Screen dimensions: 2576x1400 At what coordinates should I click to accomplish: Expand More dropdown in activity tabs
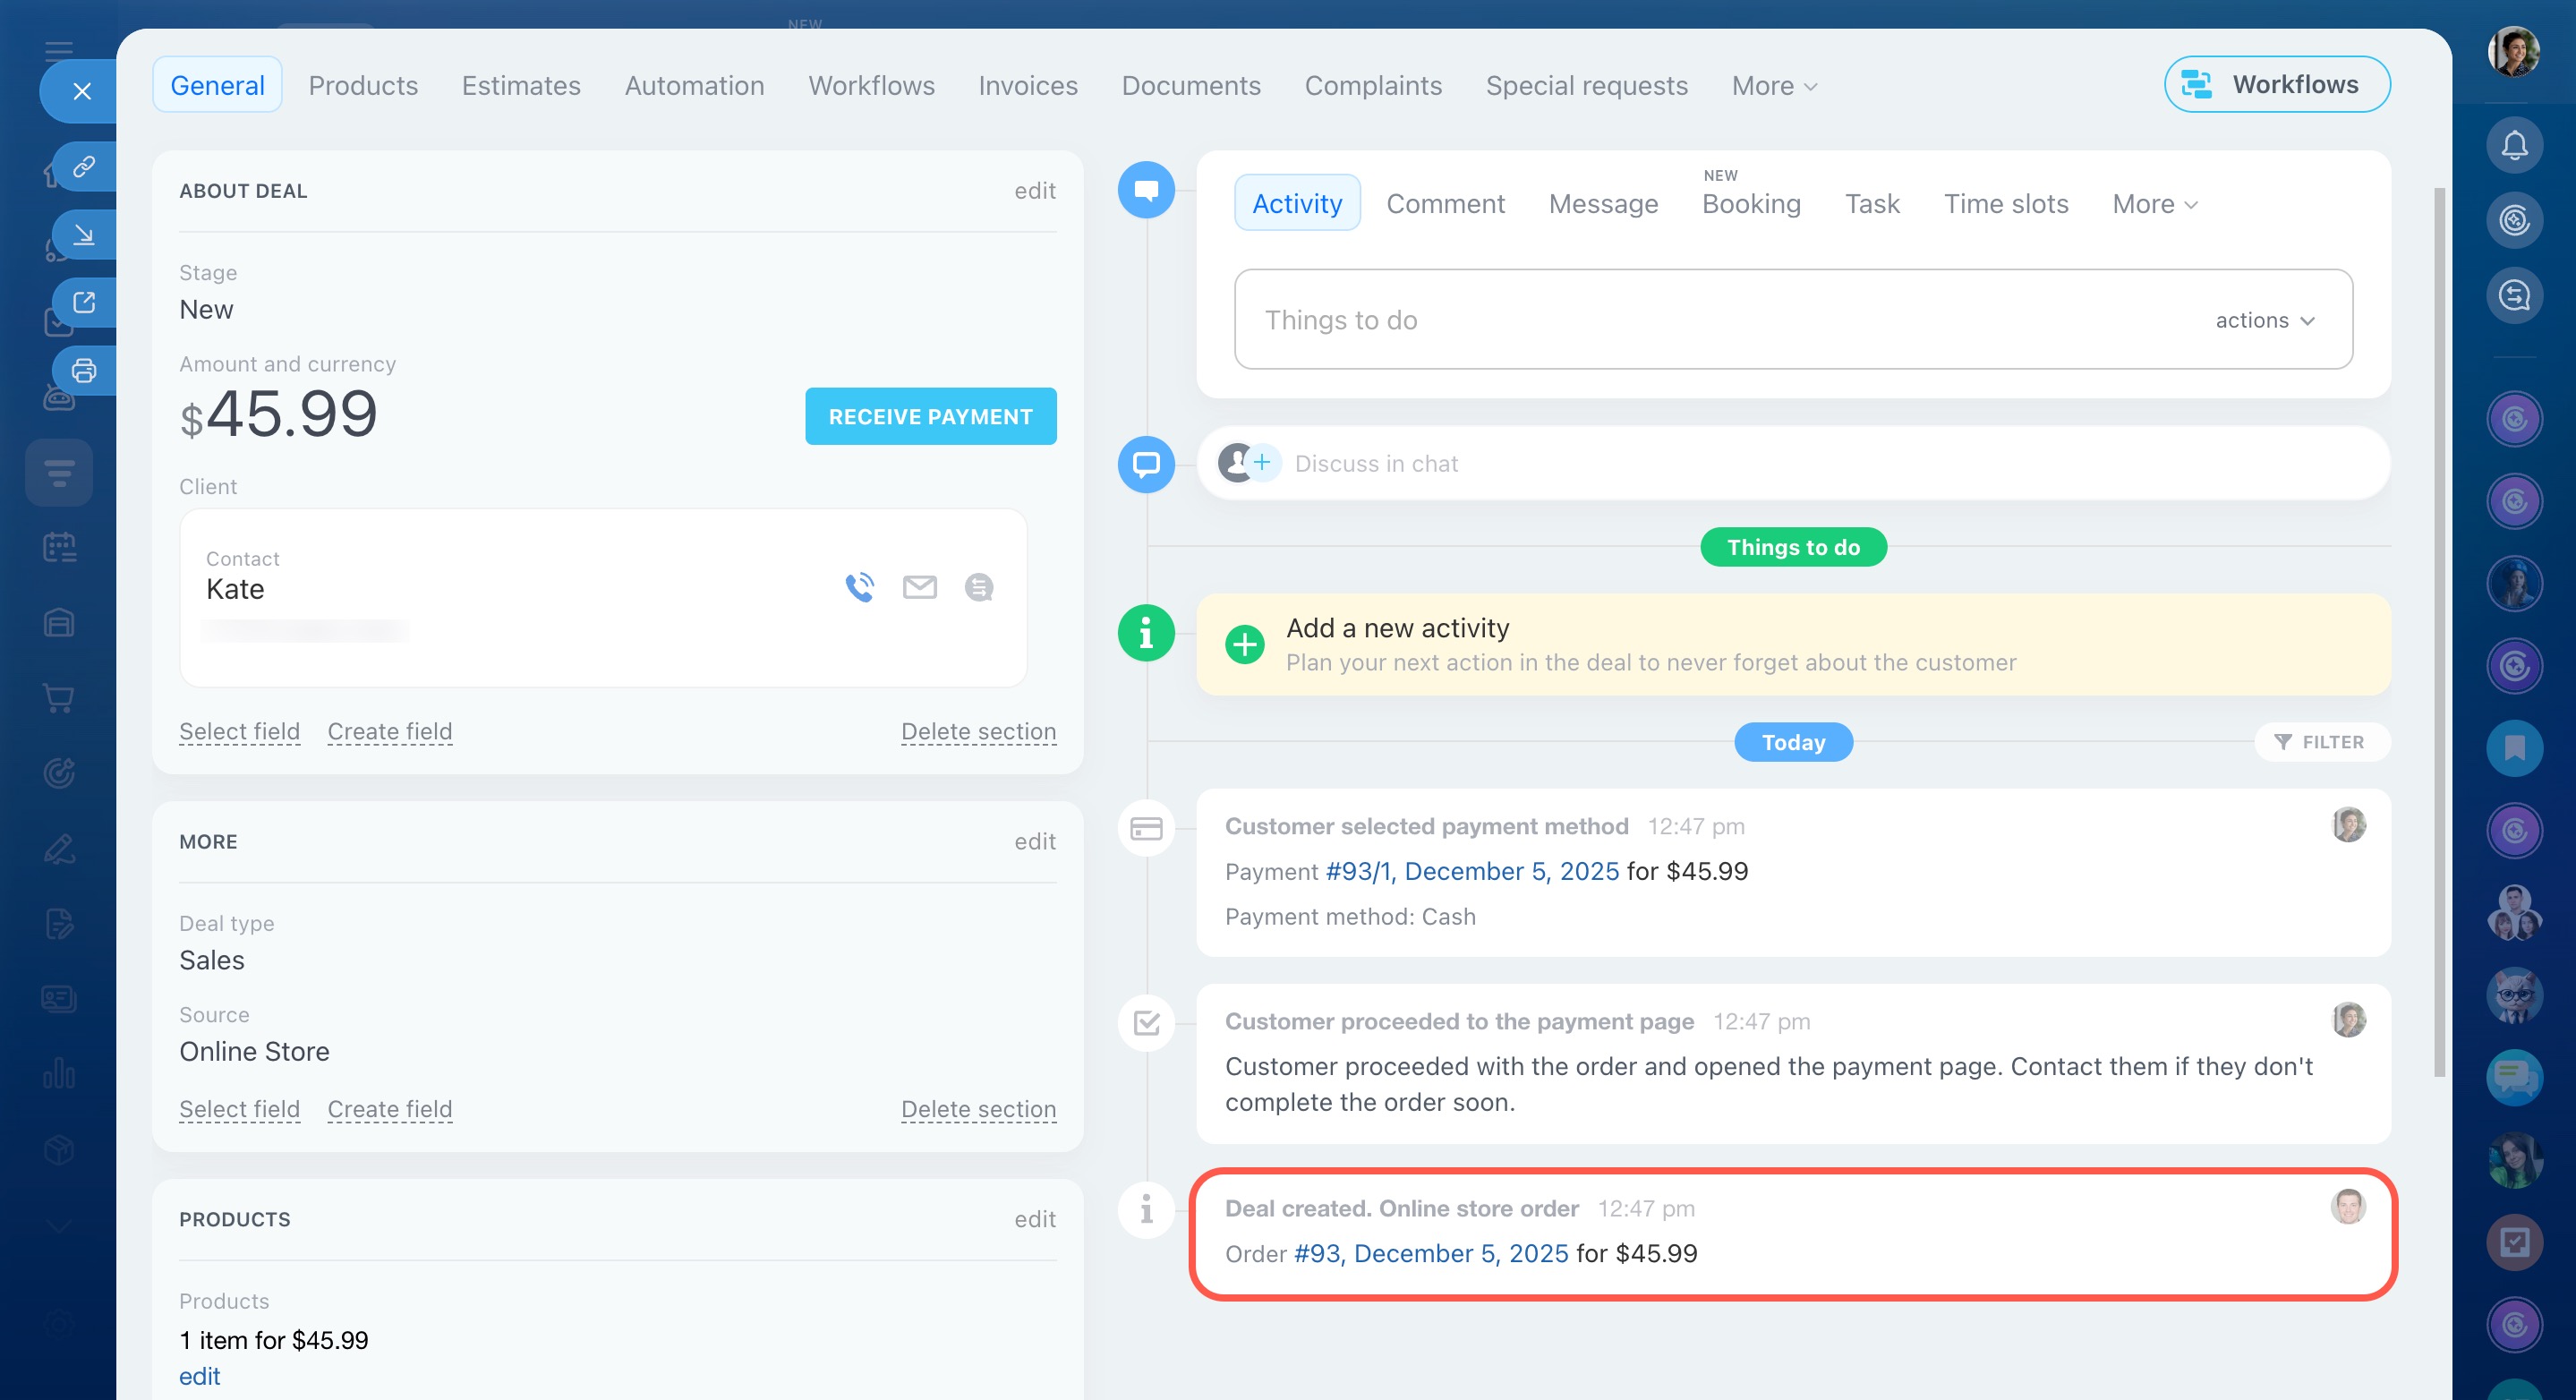(2154, 204)
